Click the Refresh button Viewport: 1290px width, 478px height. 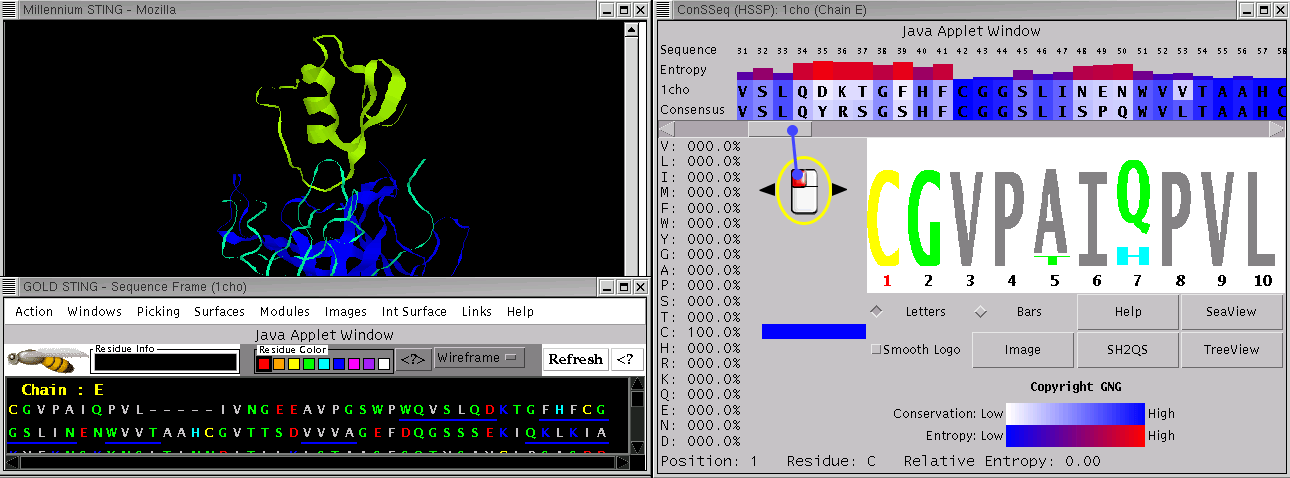pos(576,359)
